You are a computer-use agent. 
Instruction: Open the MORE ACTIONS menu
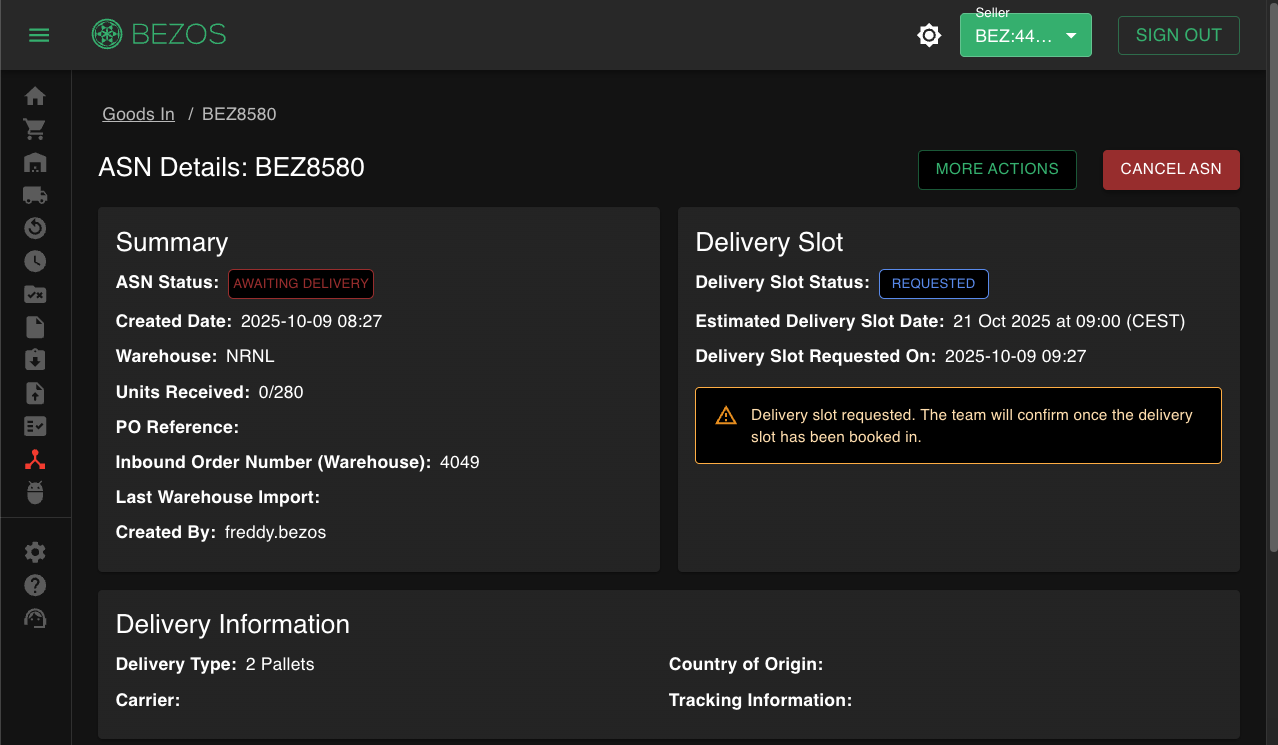click(x=997, y=169)
